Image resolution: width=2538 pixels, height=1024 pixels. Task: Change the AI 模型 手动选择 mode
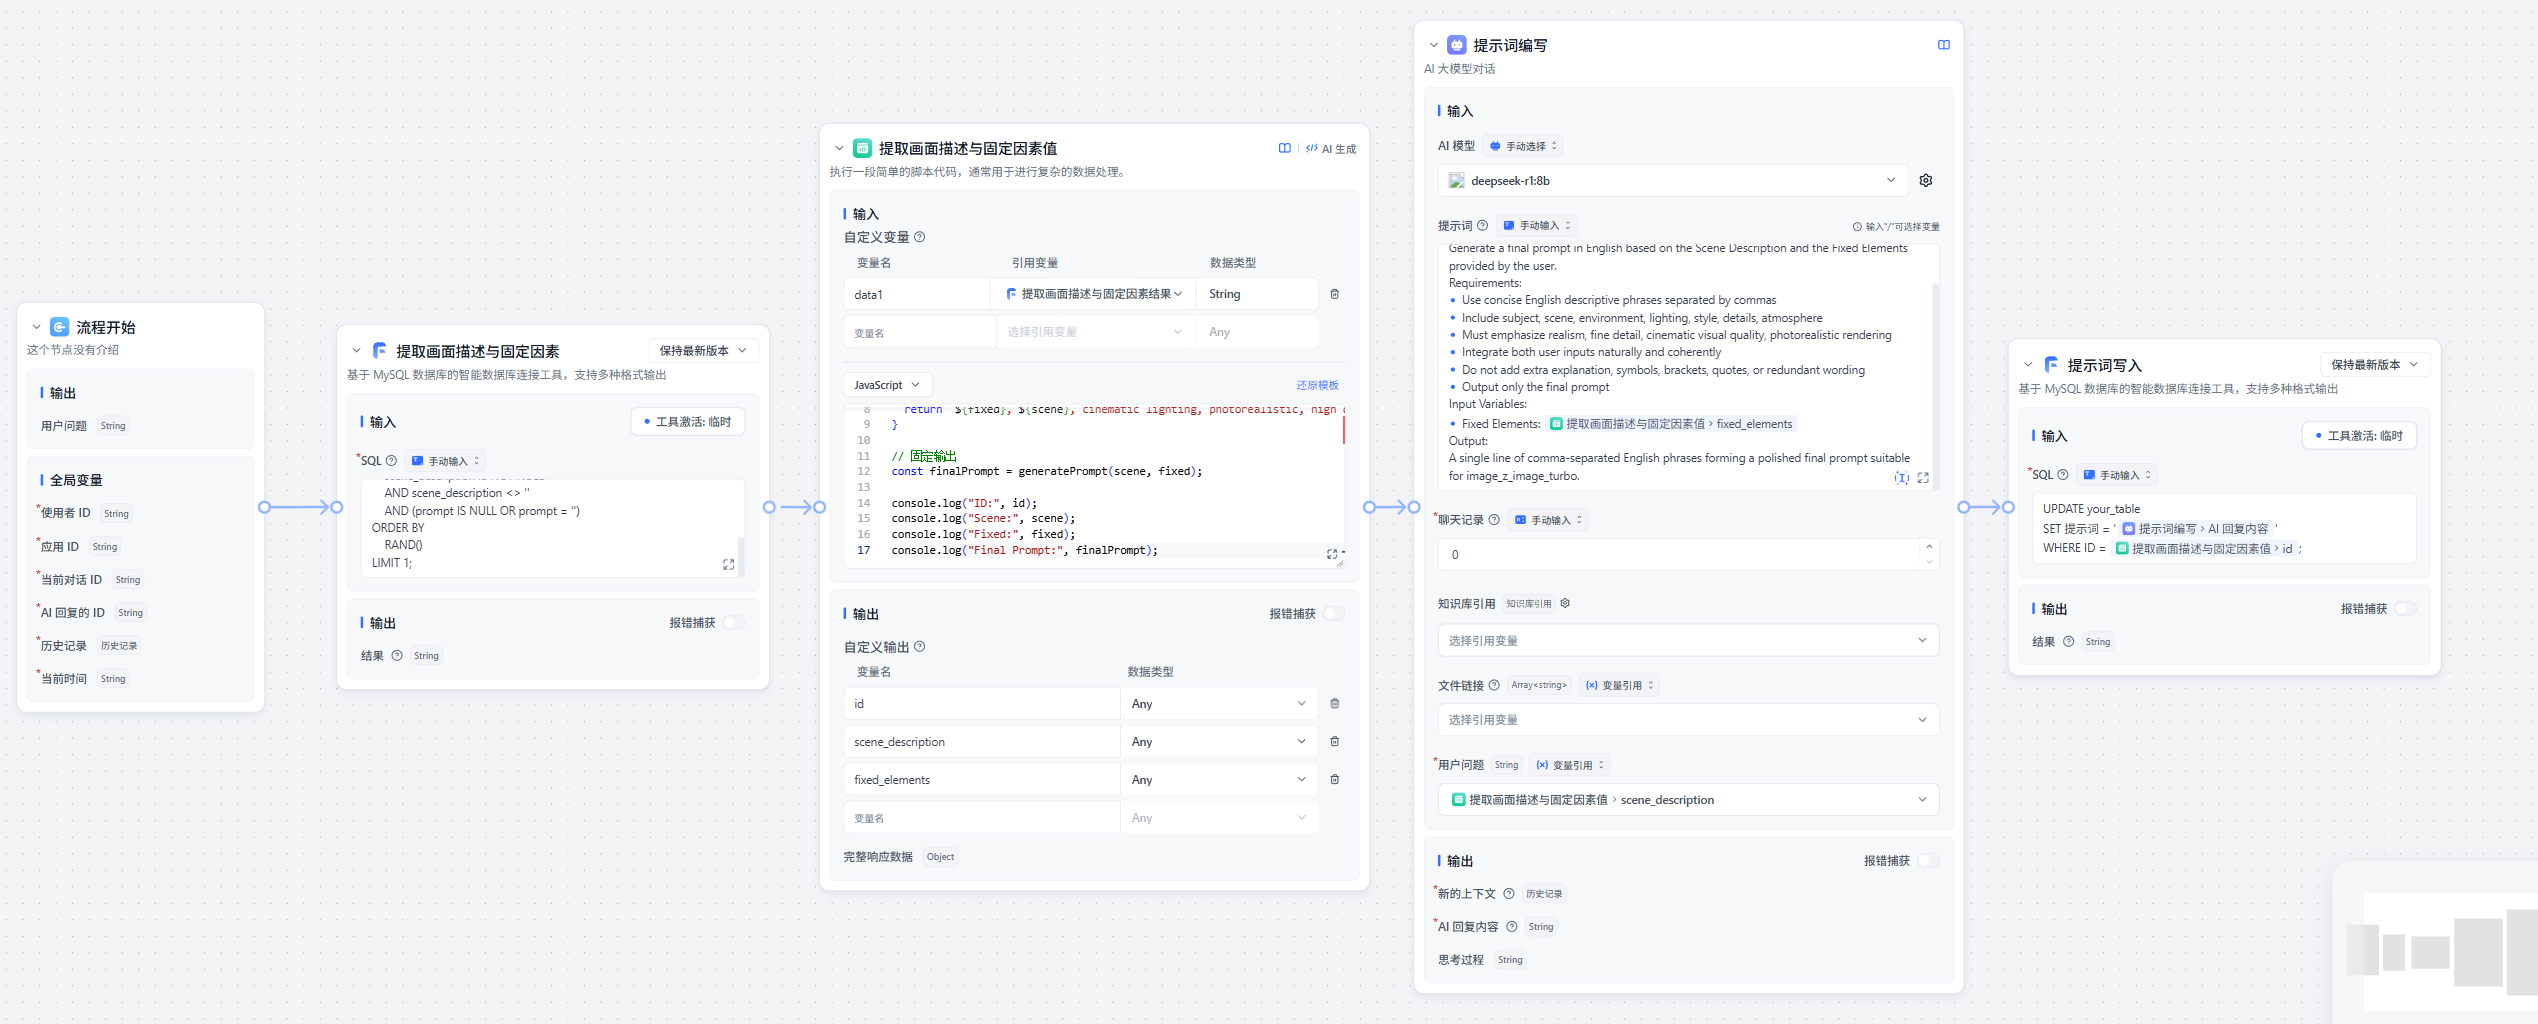point(1524,146)
